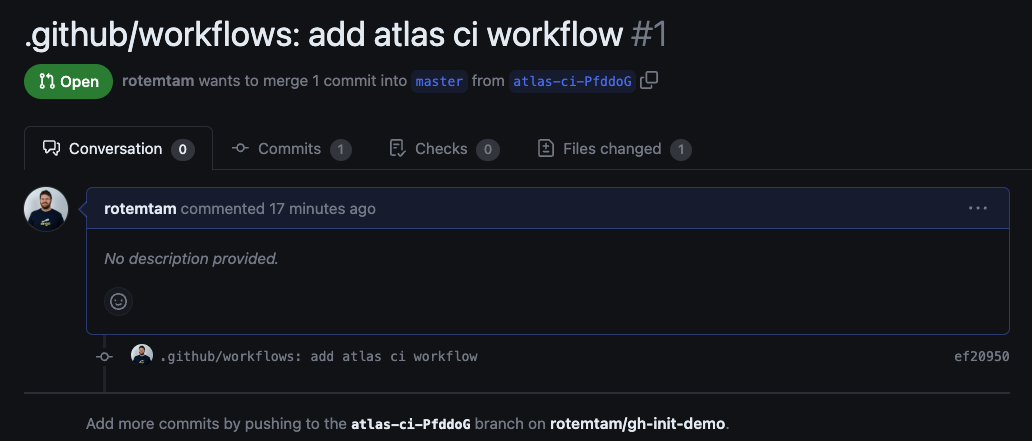Click the Commits tab commit icon
This screenshot has width=1032, height=441.
tap(240, 149)
